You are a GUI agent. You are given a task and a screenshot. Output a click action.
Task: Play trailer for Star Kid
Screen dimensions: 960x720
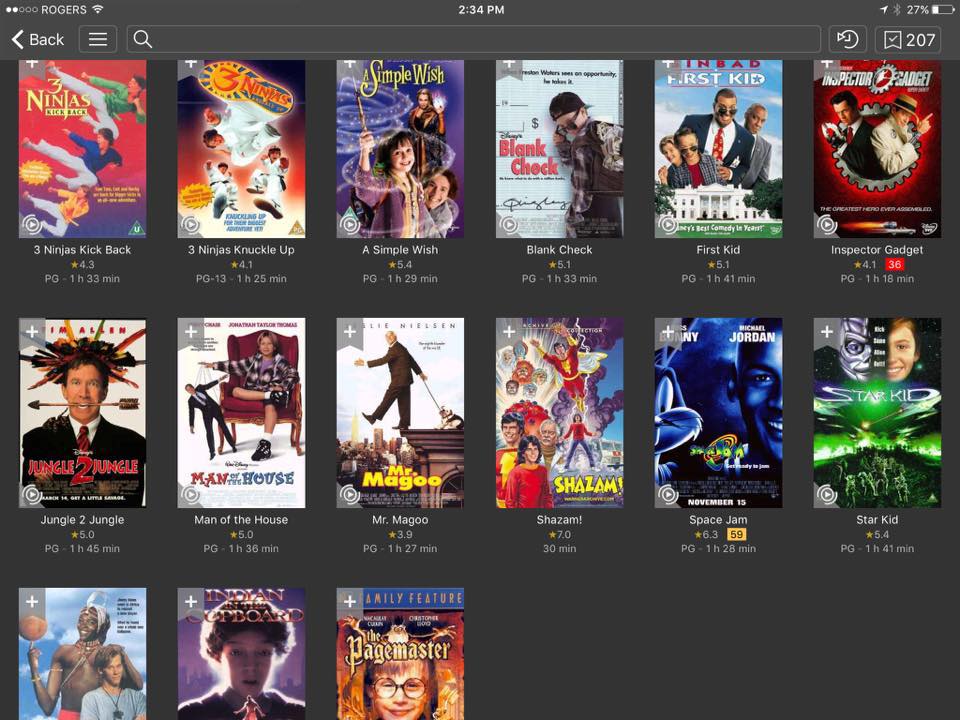(827, 494)
